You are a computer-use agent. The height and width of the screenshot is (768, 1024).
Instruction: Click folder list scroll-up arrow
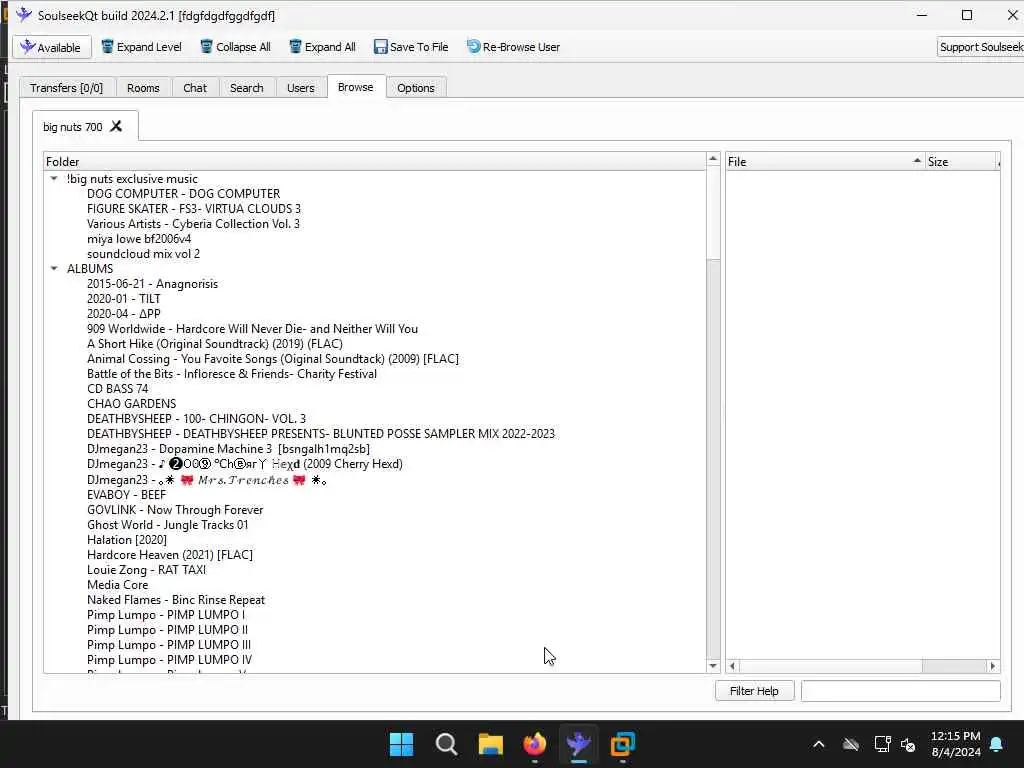713,159
